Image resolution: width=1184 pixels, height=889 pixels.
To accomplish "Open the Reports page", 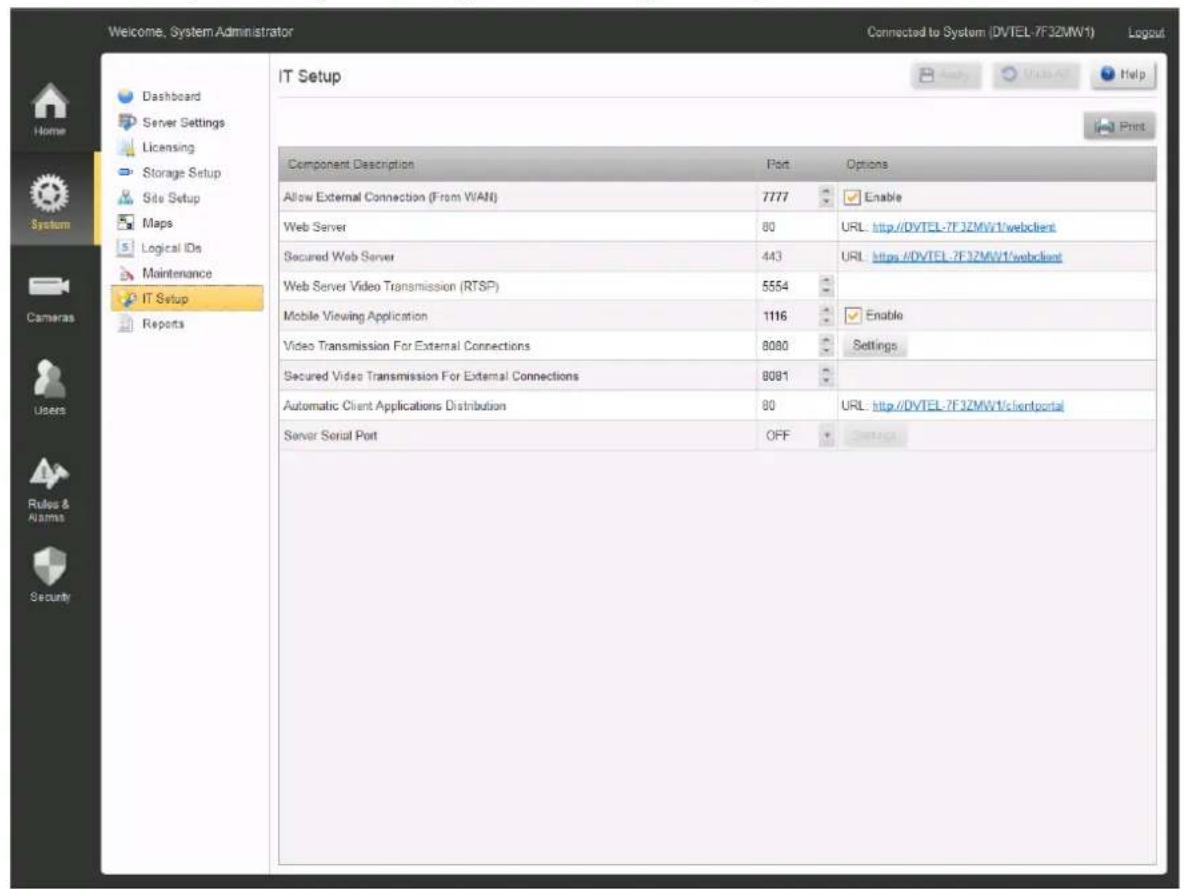I will [x=163, y=324].
